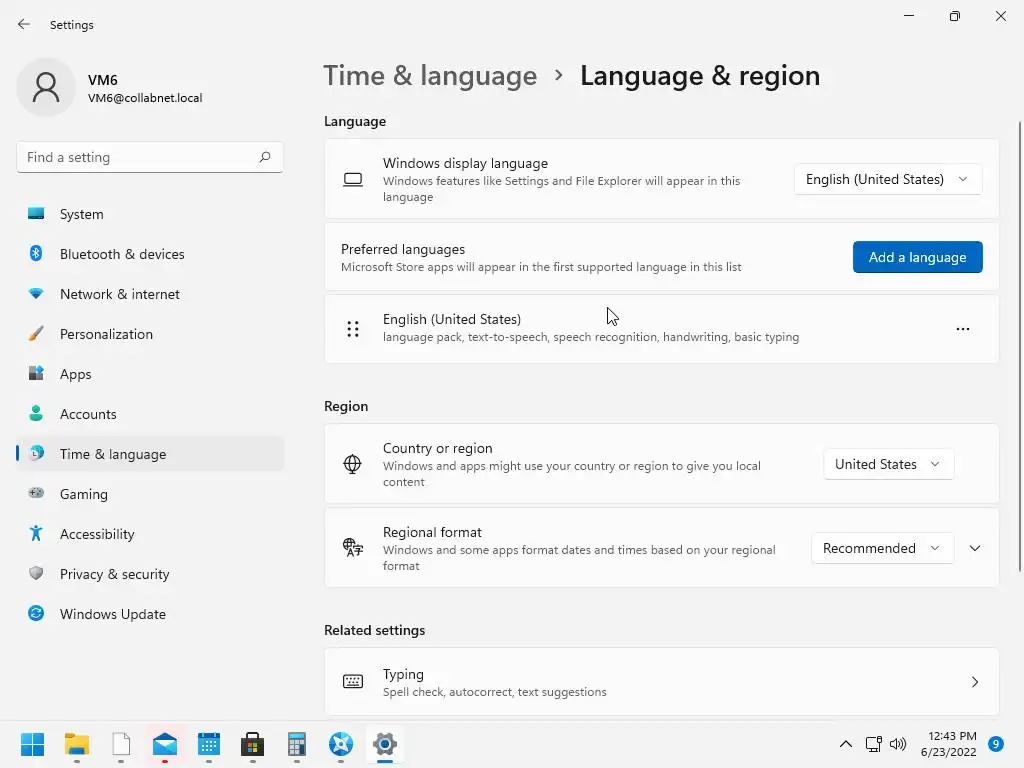Click the Find a setting search box
The width and height of the screenshot is (1024, 768).
tap(150, 157)
